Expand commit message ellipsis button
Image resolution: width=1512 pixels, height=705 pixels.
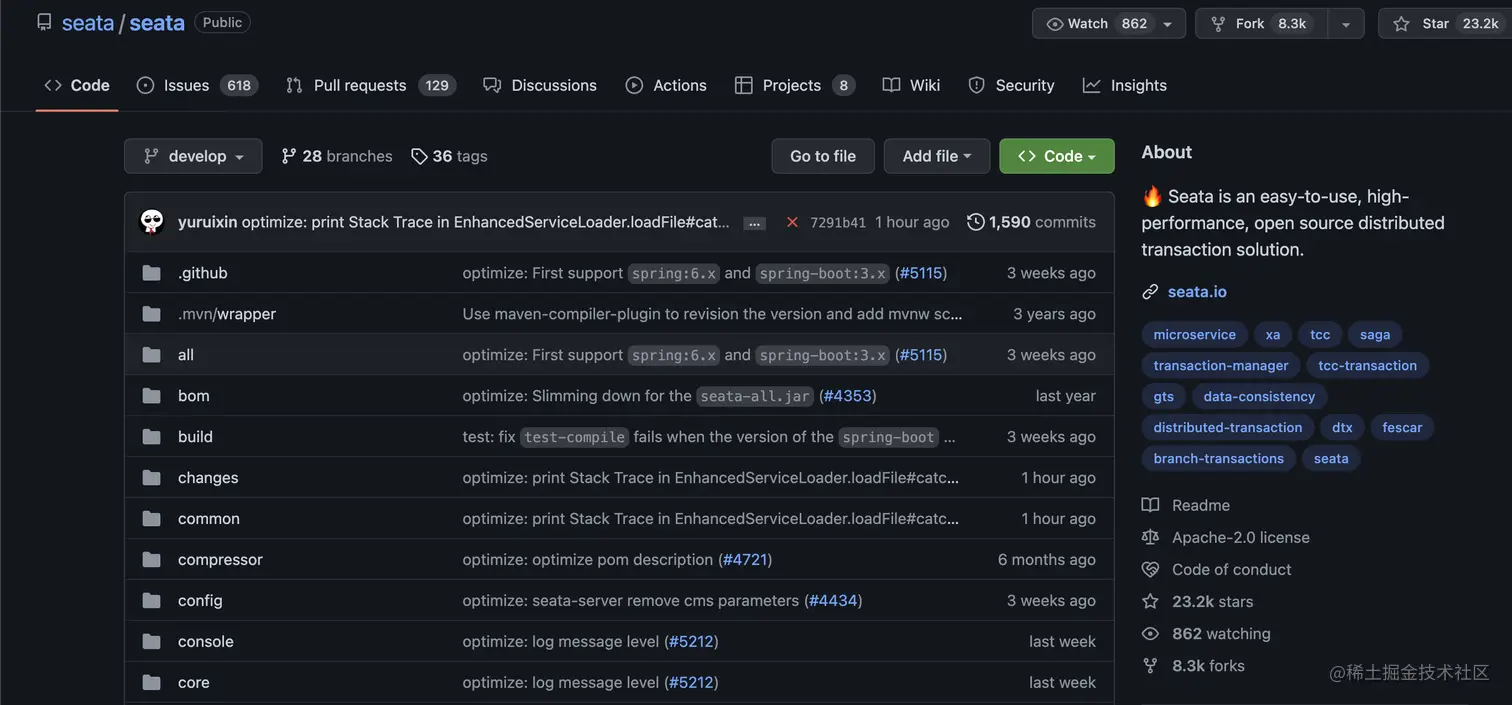(x=755, y=223)
